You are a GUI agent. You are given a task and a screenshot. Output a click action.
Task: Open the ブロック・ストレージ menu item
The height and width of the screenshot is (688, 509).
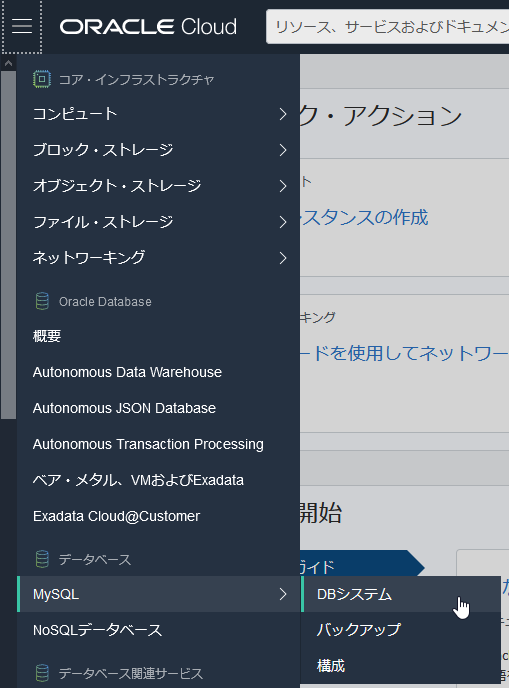tap(158, 150)
